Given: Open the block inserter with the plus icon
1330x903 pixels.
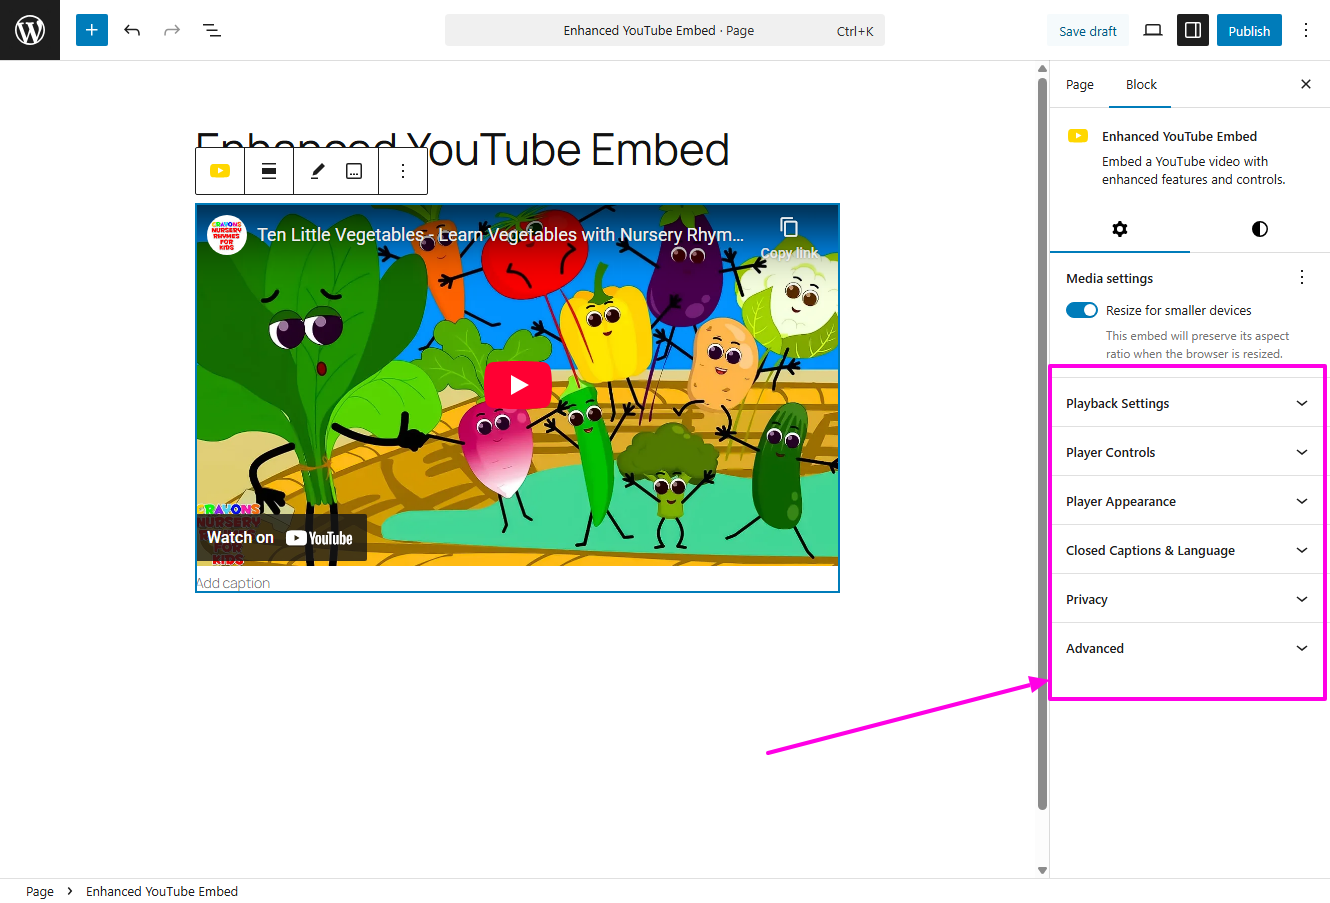Looking at the screenshot, I should pos(91,30).
